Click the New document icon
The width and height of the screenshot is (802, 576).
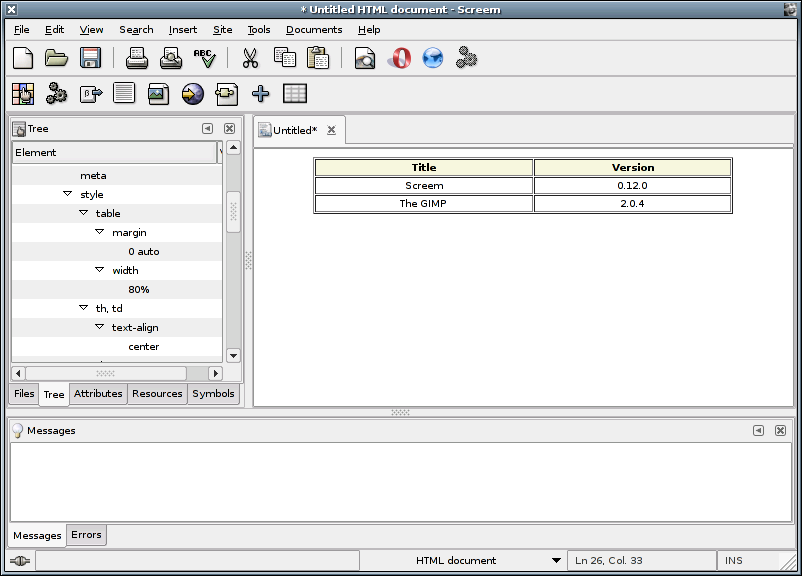click(x=23, y=58)
